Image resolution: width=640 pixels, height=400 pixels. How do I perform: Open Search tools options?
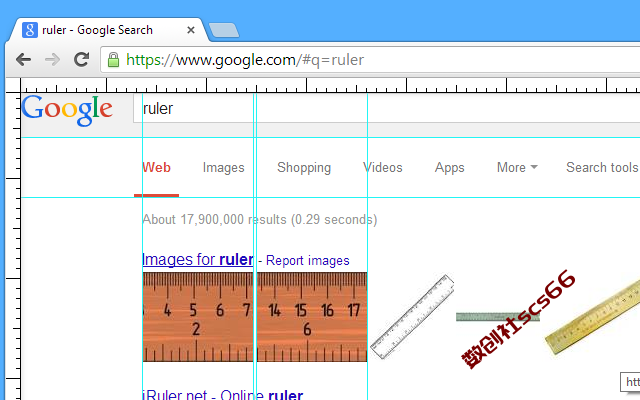(602, 167)
